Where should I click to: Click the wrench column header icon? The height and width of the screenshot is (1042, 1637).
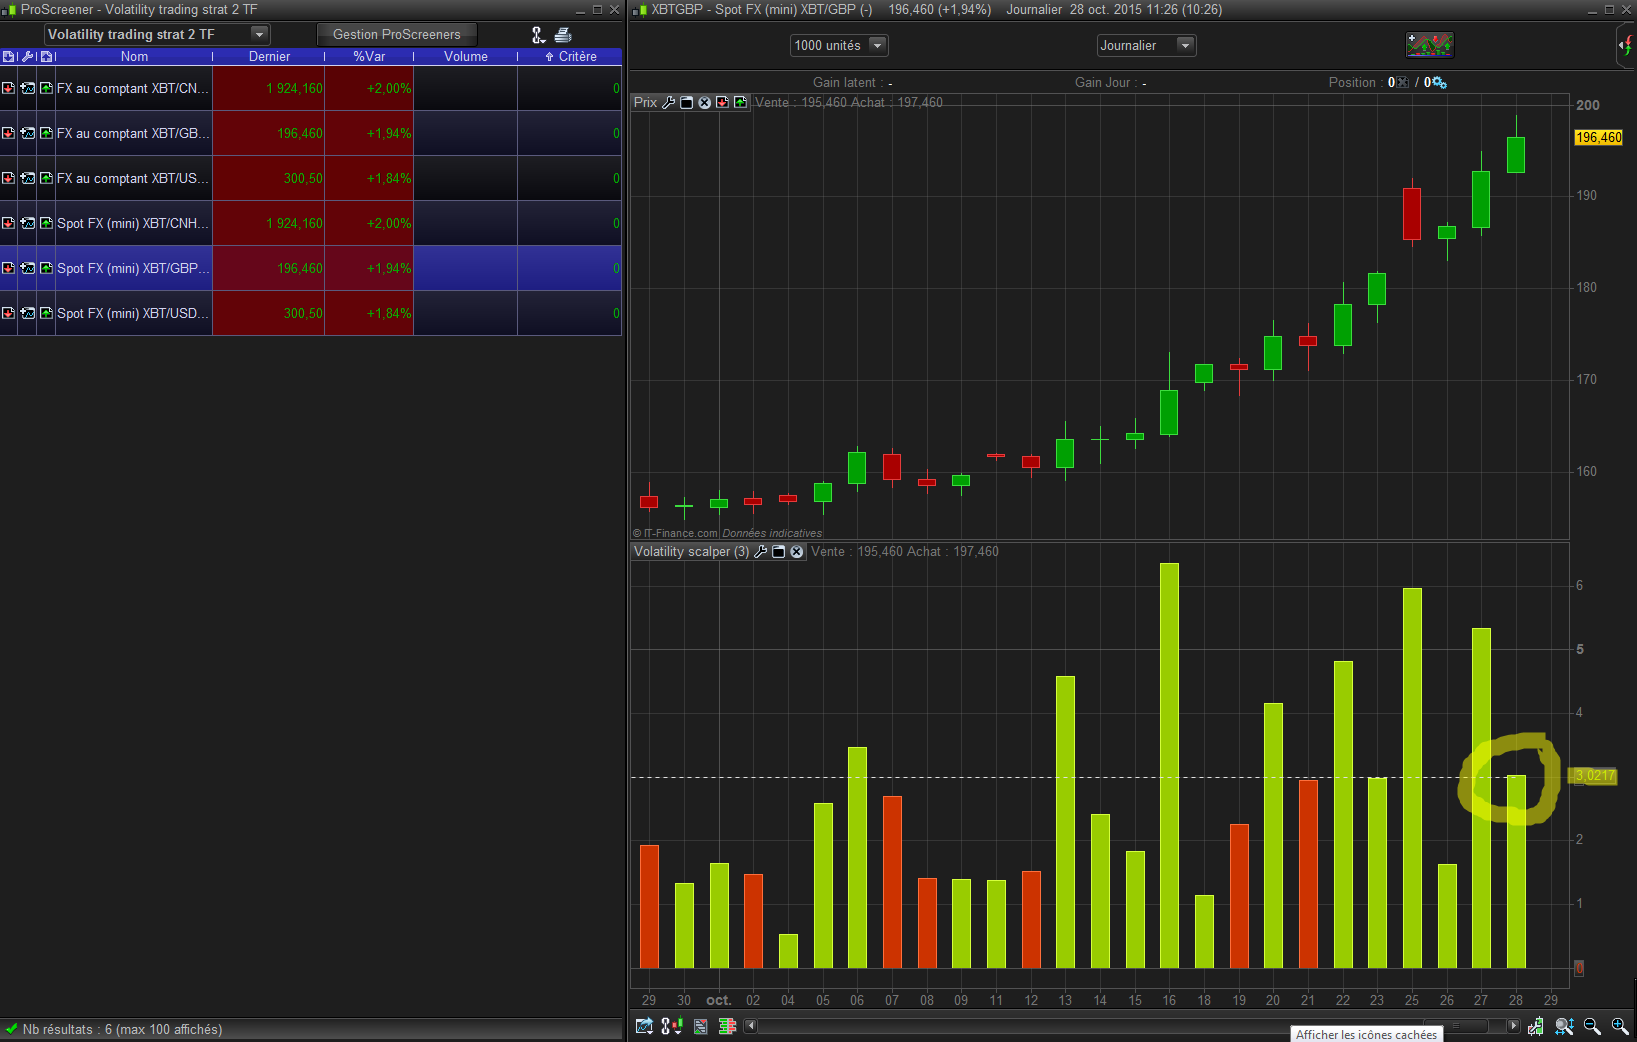27,56
